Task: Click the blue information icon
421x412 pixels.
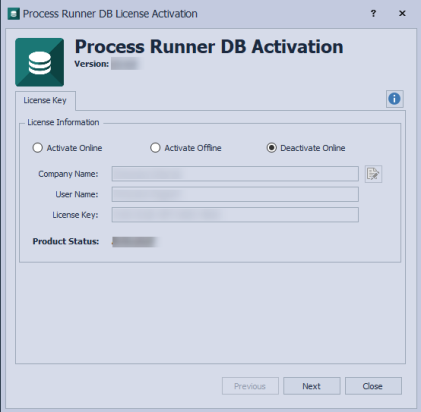Action: [395, 99]
